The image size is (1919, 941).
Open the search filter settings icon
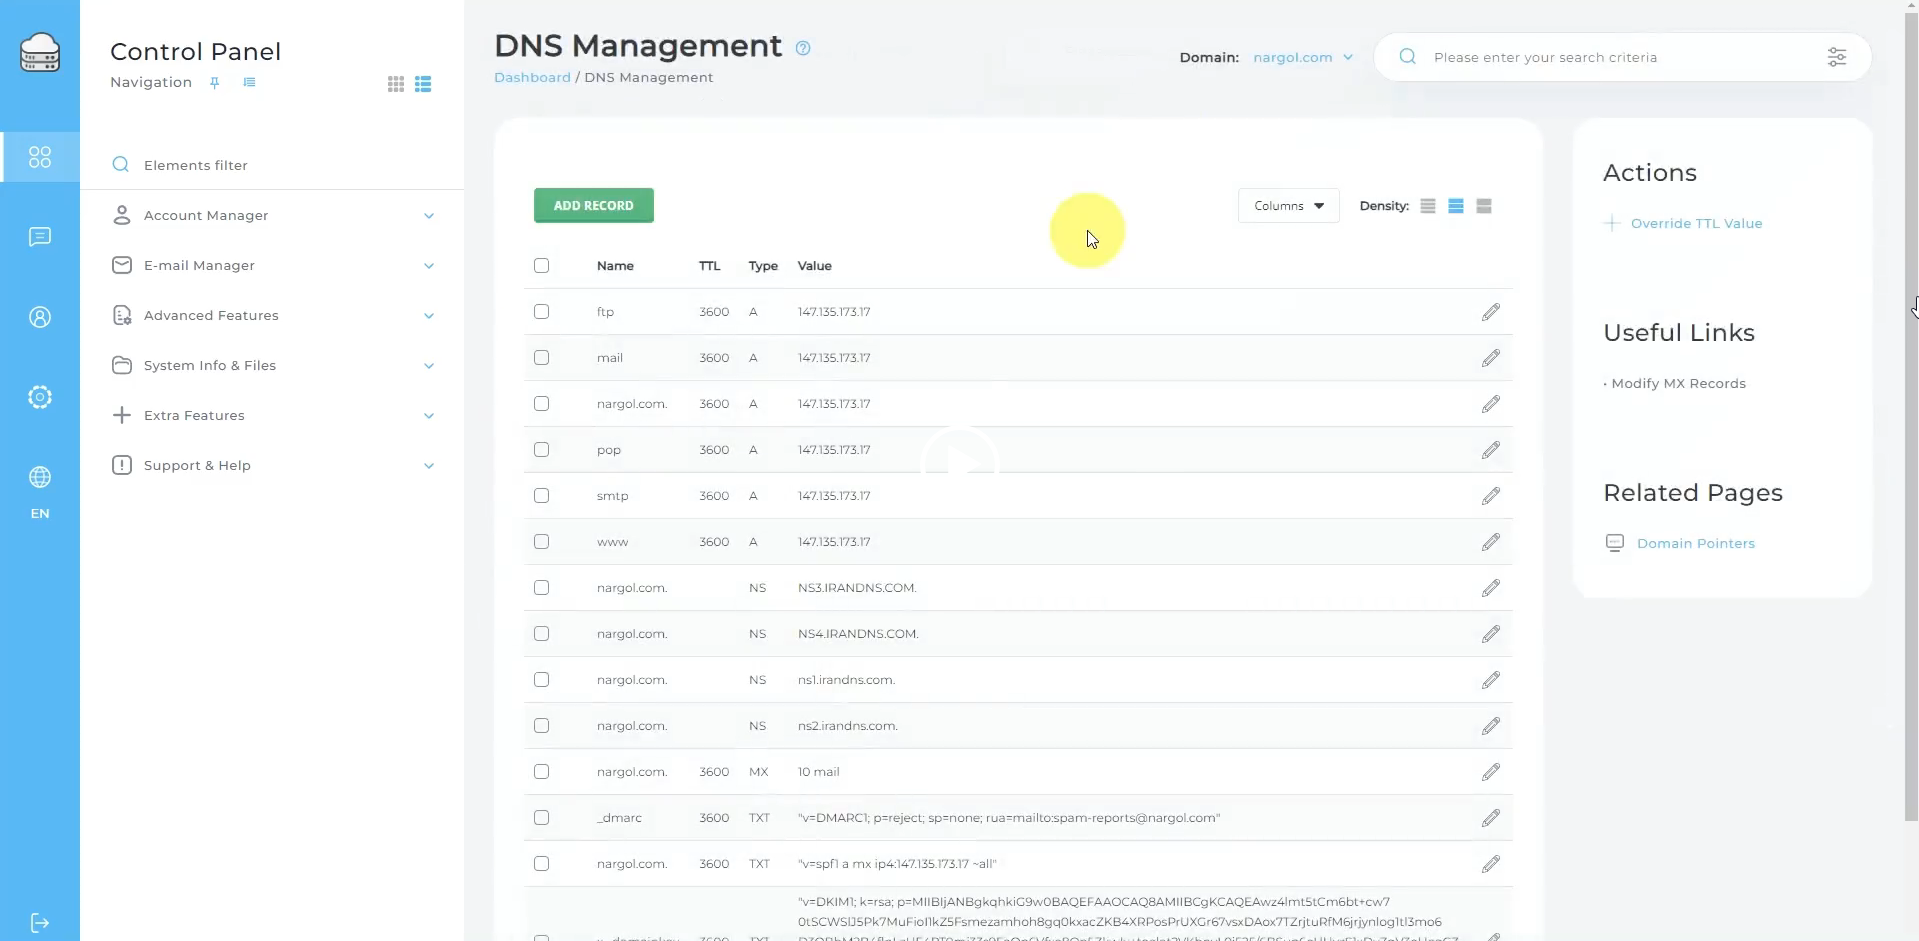click(1836, 57)
